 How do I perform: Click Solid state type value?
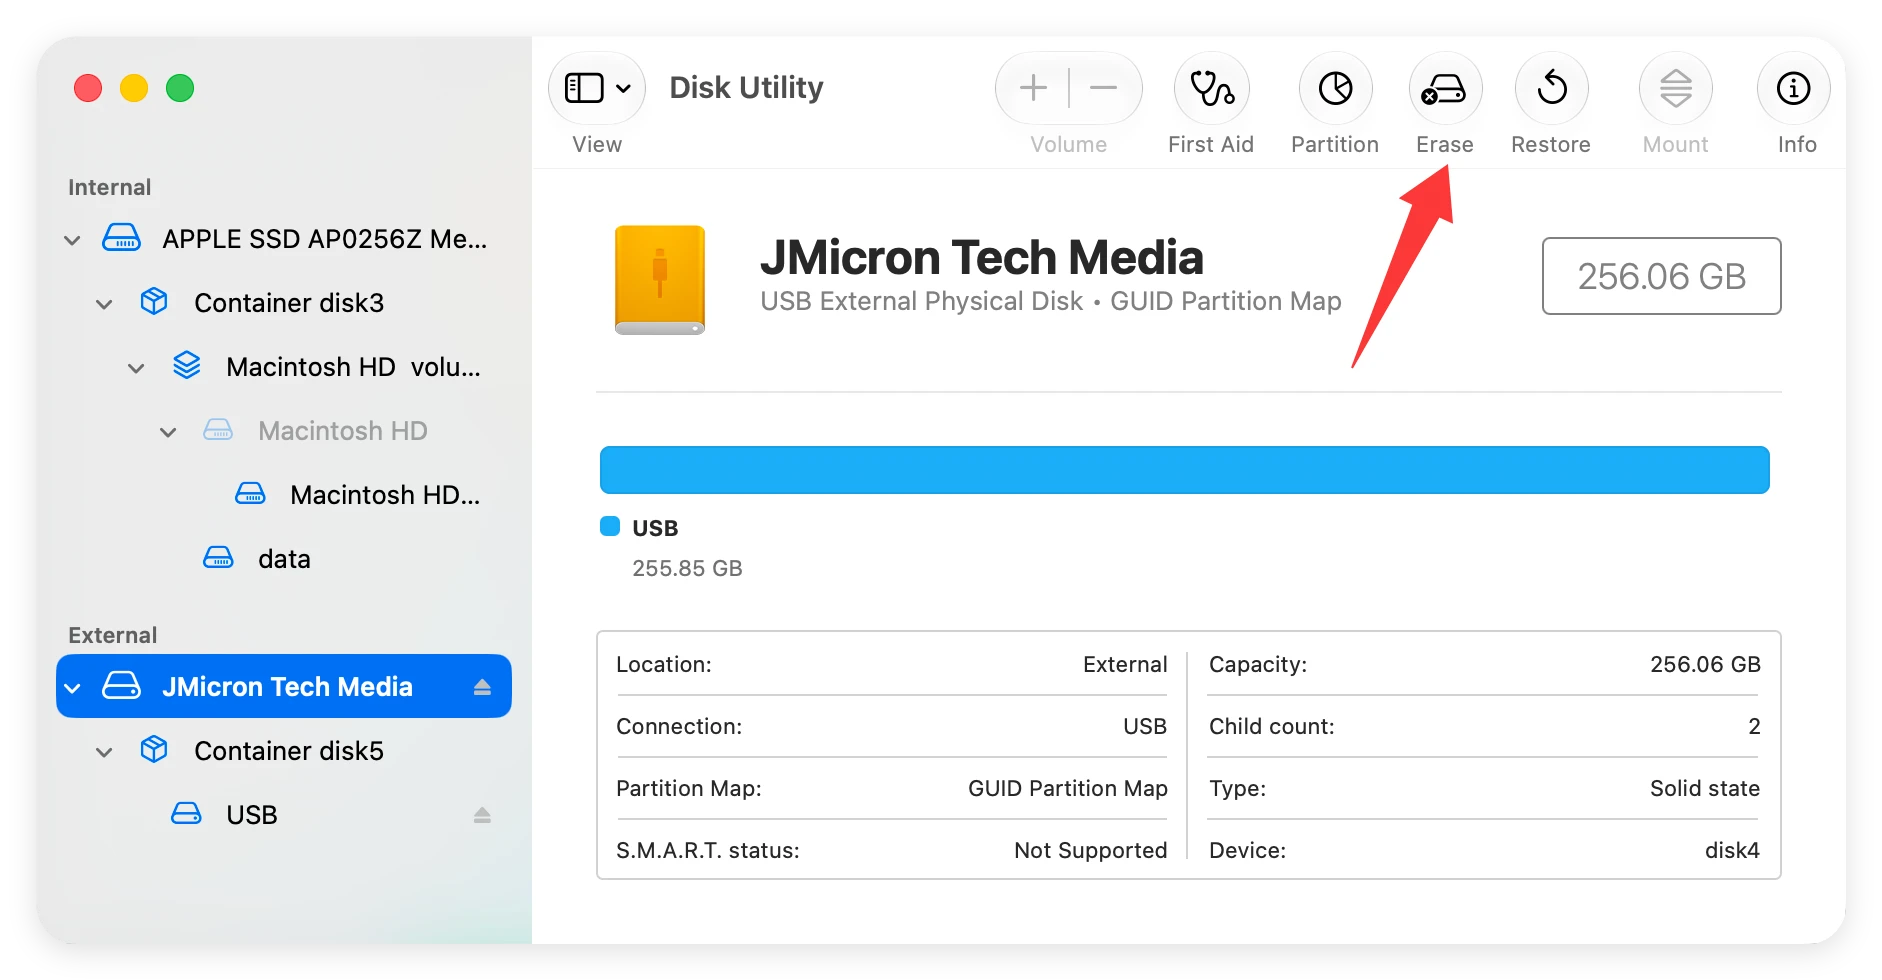coord(1705,788)
